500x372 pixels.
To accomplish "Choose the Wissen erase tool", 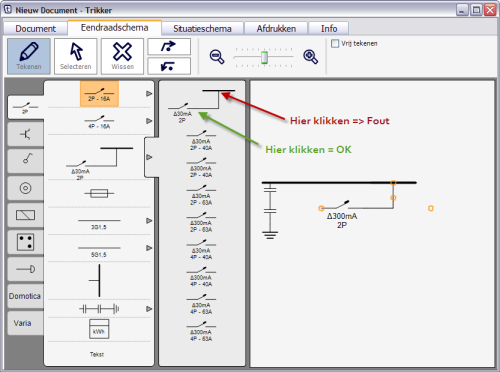I will click(122, 56).
